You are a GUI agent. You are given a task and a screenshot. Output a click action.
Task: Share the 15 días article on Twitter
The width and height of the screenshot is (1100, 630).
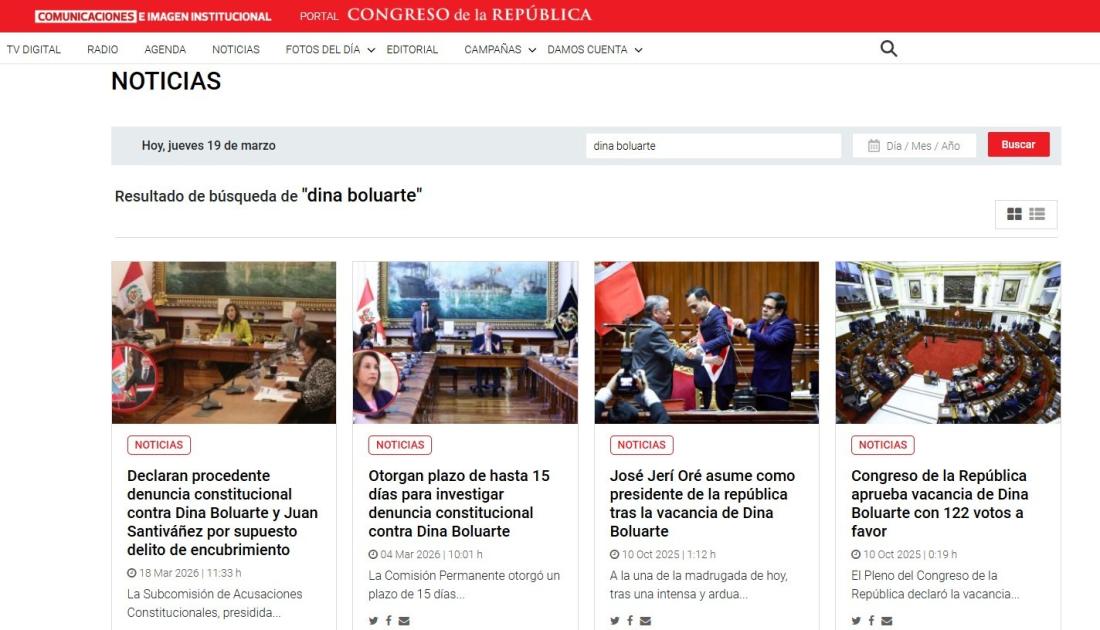374,621
